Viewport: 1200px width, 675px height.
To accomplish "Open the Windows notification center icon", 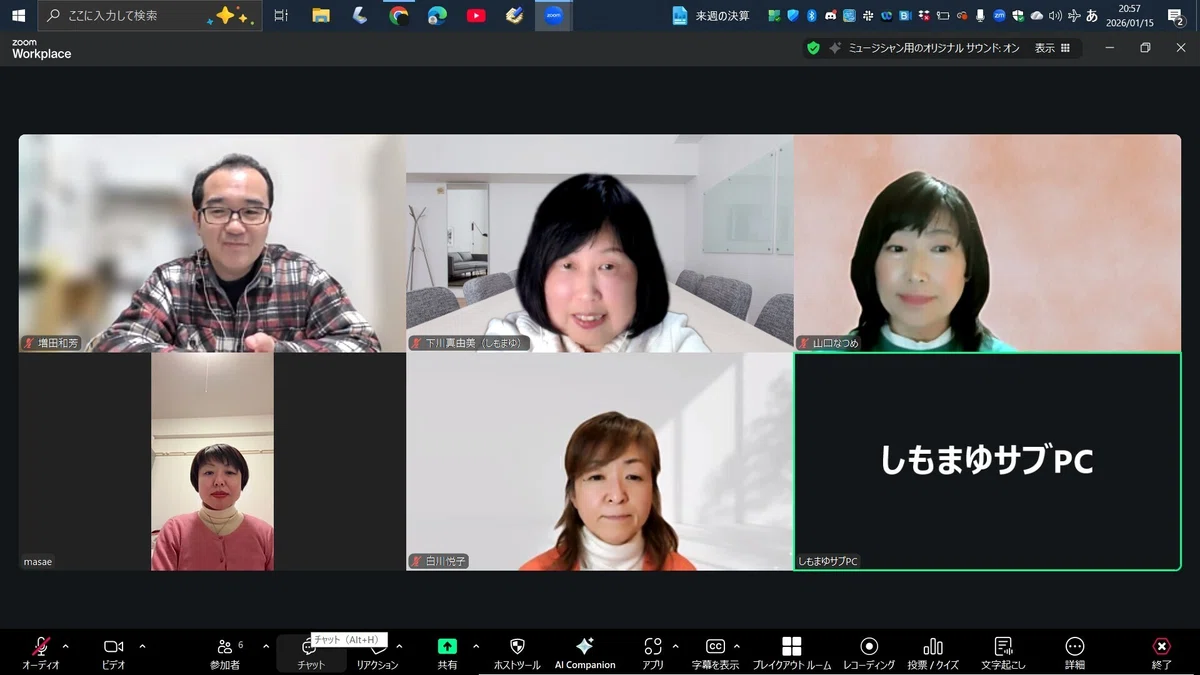I will coord(1176,16).
